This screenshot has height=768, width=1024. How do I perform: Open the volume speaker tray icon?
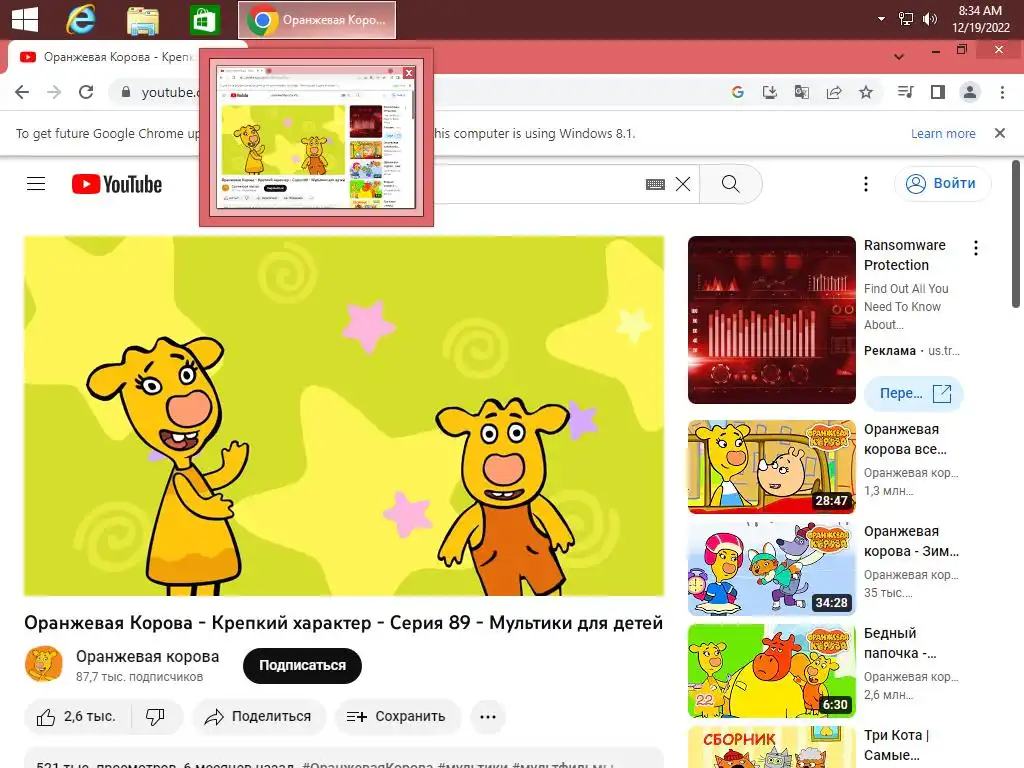(x=929, y=19)
